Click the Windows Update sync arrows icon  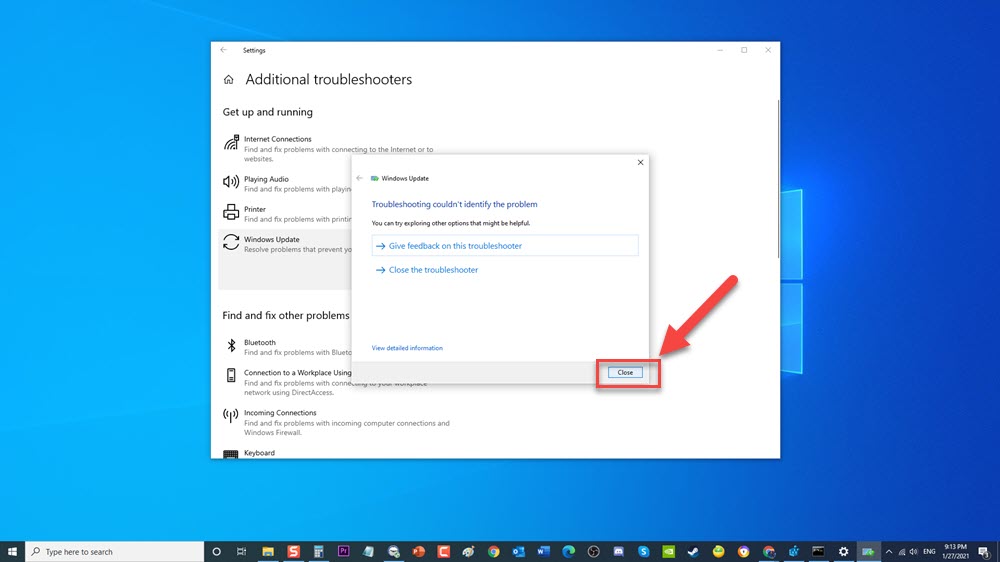pyautogui.click(x=231, y=242)
